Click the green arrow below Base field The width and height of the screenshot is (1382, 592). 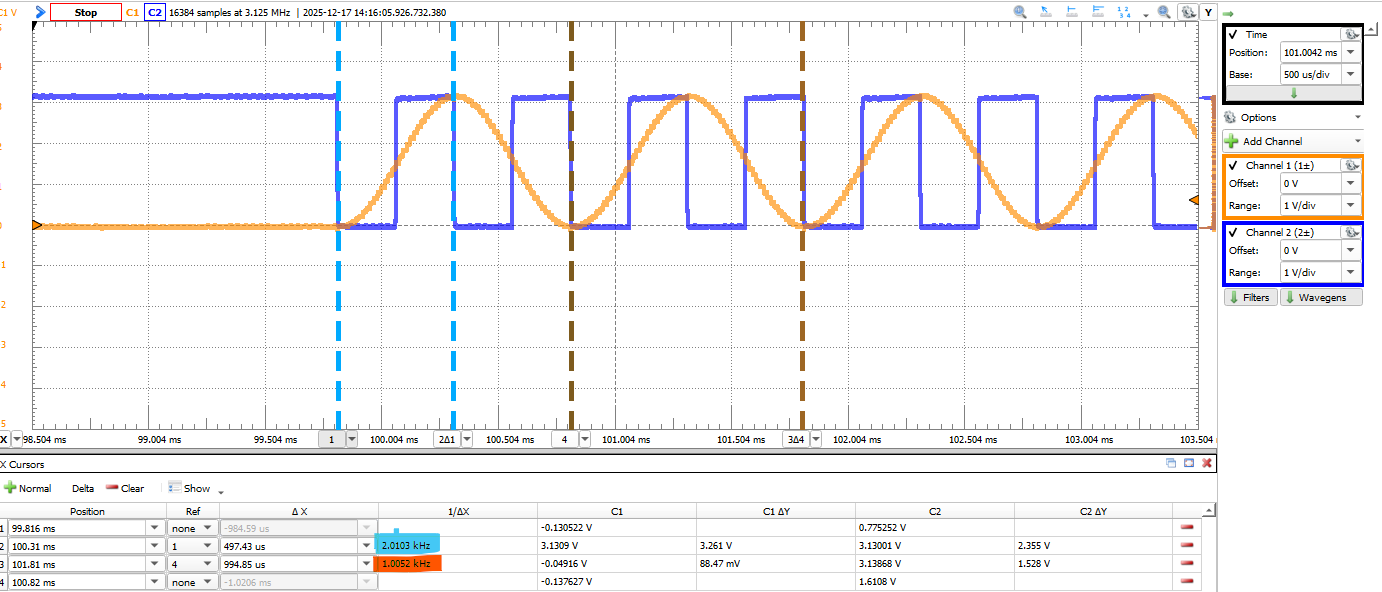click(1293, 93)
